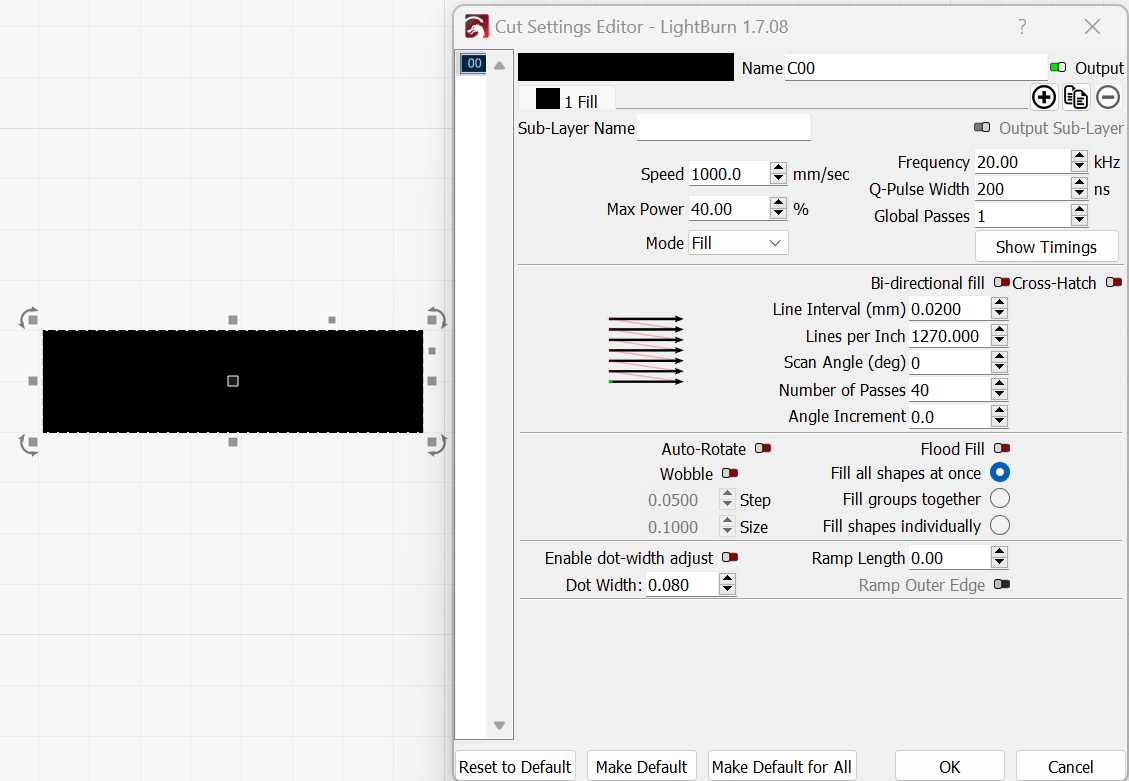The height and width of the screenshot is (781, 1129).
Task: Click the bottom-right rotate handle on rectangle
Action: 436,444
